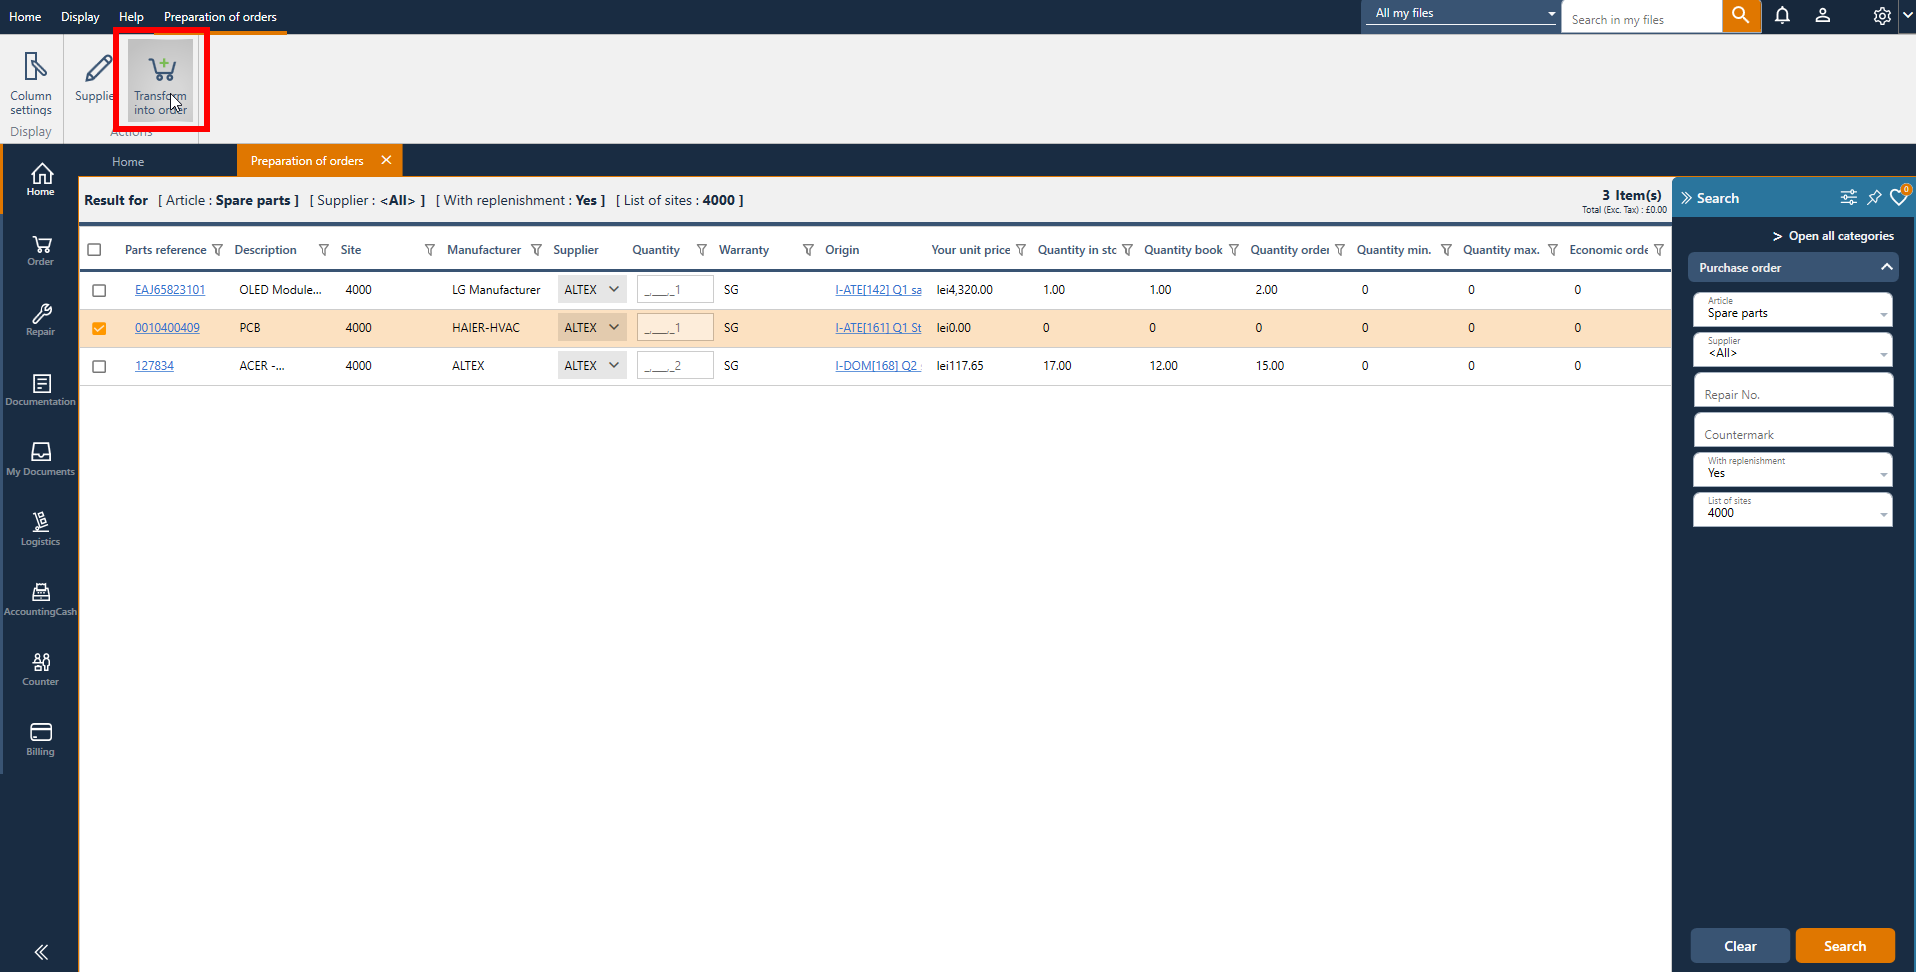This screenshot has width=1916, height=972.
Task: Click the Supplier pencil icon in the ribbon
Action: coord(98,68)
